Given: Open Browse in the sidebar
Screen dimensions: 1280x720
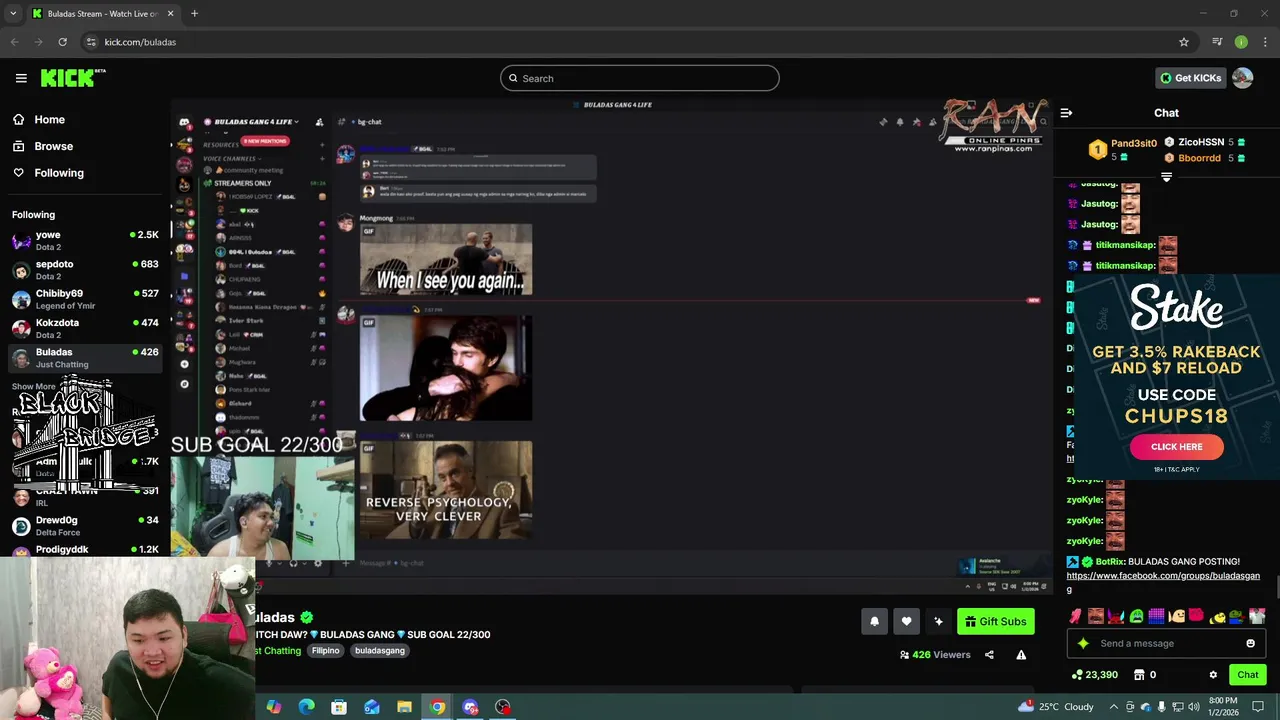Looking at the screenshot, I should [x=53, y=146].
